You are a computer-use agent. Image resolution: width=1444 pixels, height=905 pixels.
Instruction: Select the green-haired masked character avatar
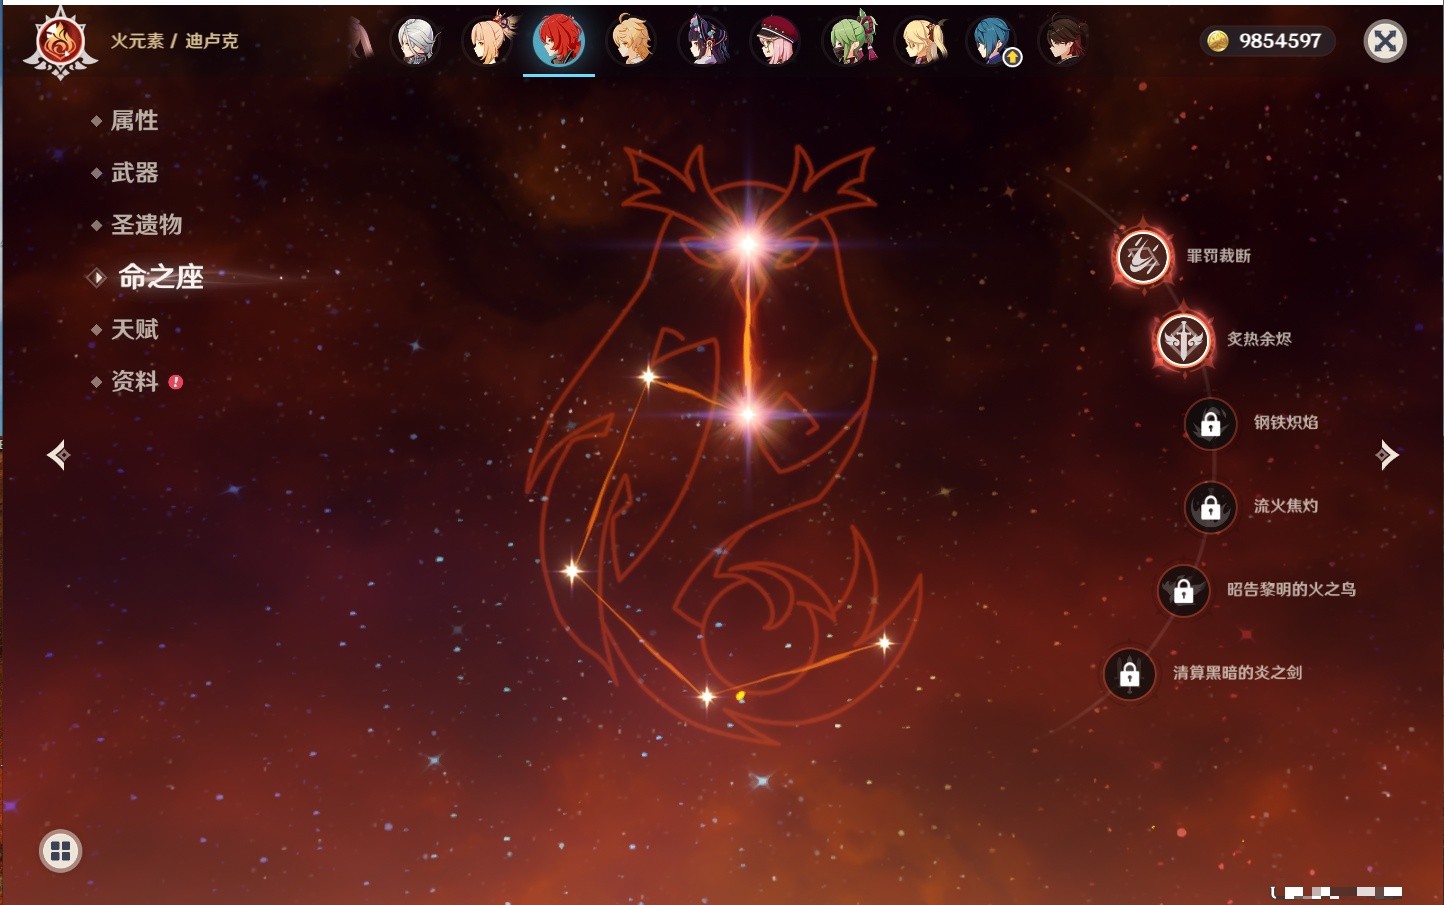(849, 41)
